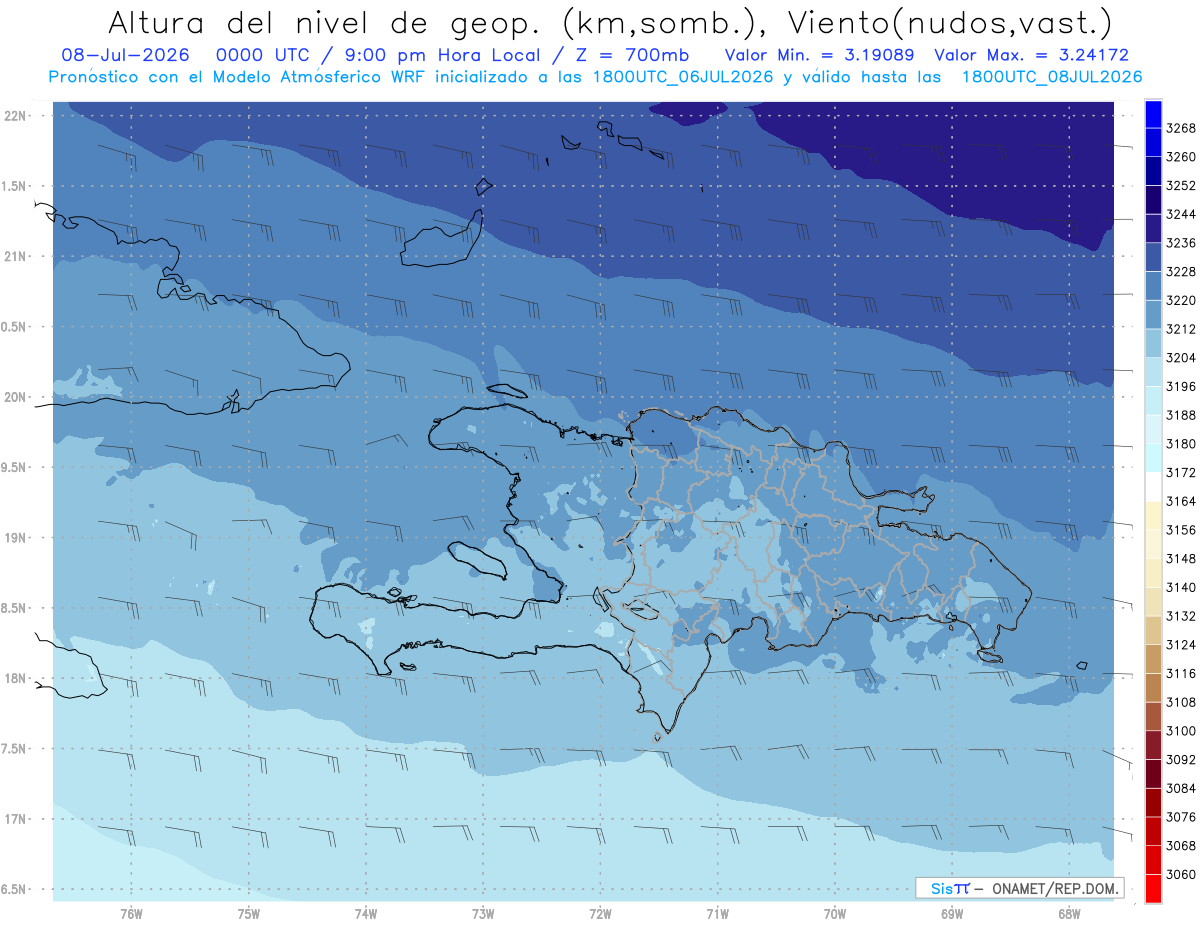Click the '72W' longitude label
Viewport: 1200px width, 927px height.
tap(600, 913)
